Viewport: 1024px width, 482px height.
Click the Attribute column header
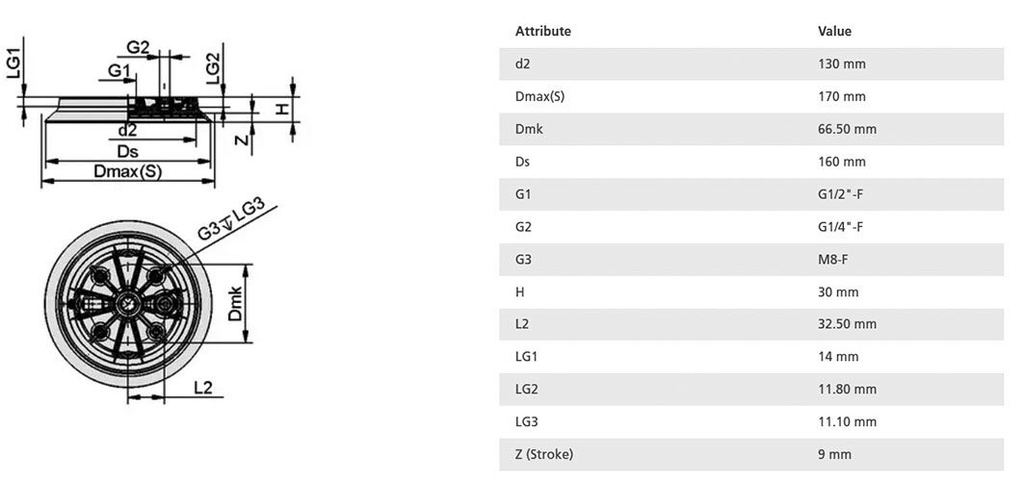[x=543, y=31]
